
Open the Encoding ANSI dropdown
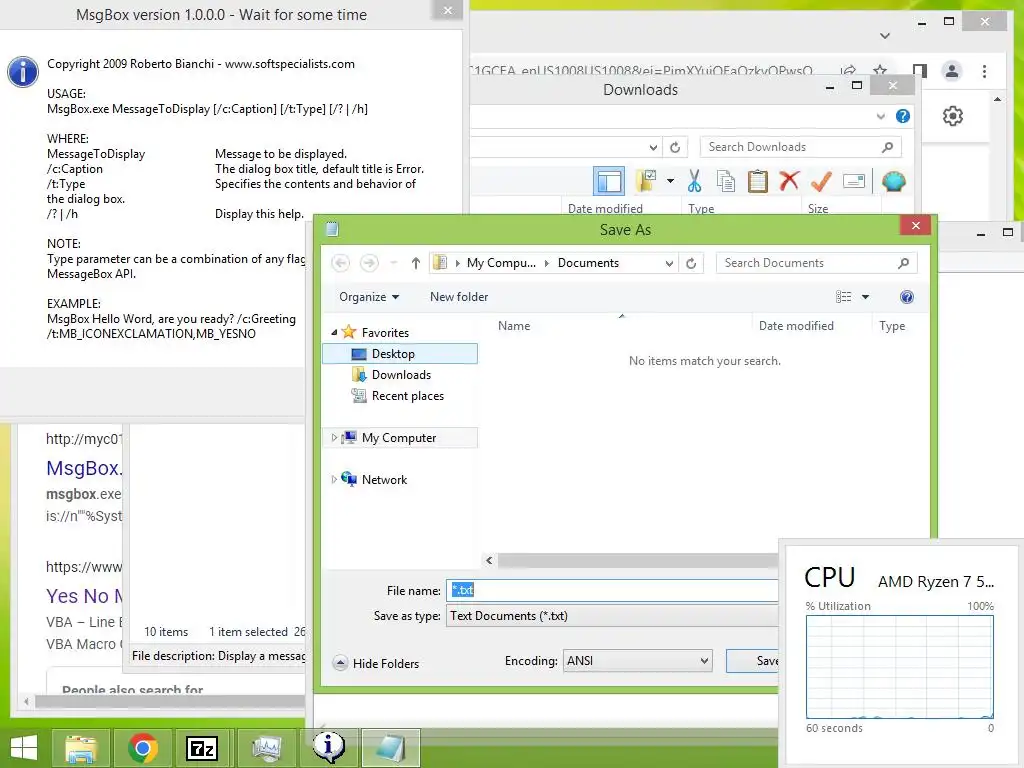637,661
